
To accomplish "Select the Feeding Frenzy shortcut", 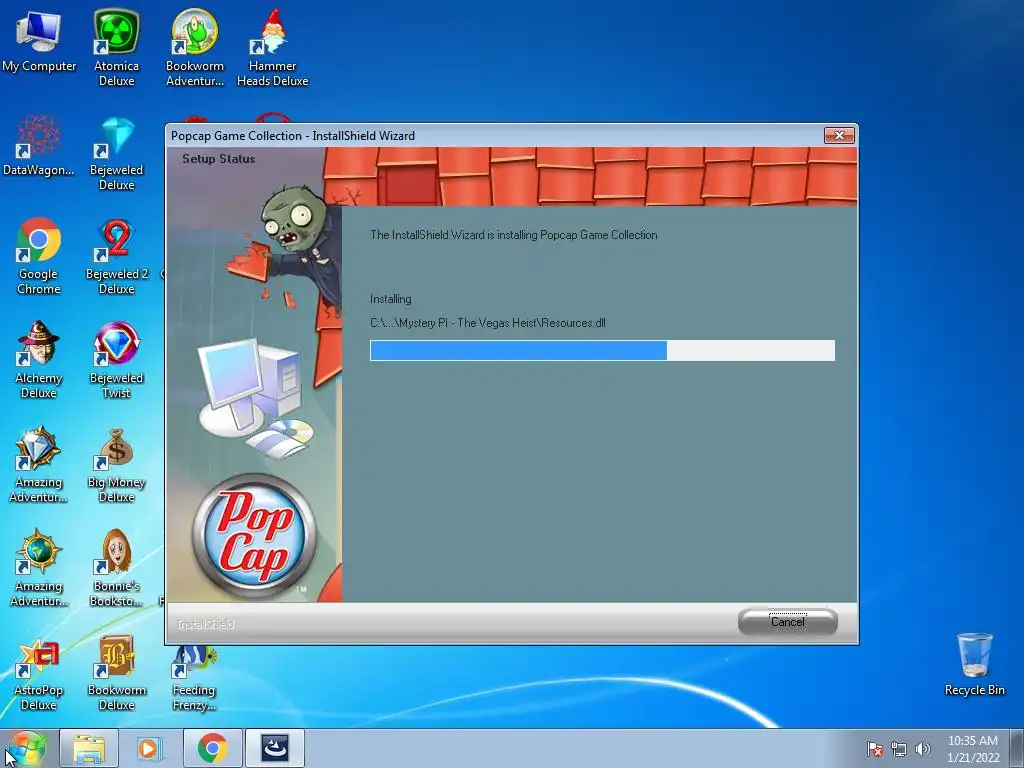I will coord(194,679).
